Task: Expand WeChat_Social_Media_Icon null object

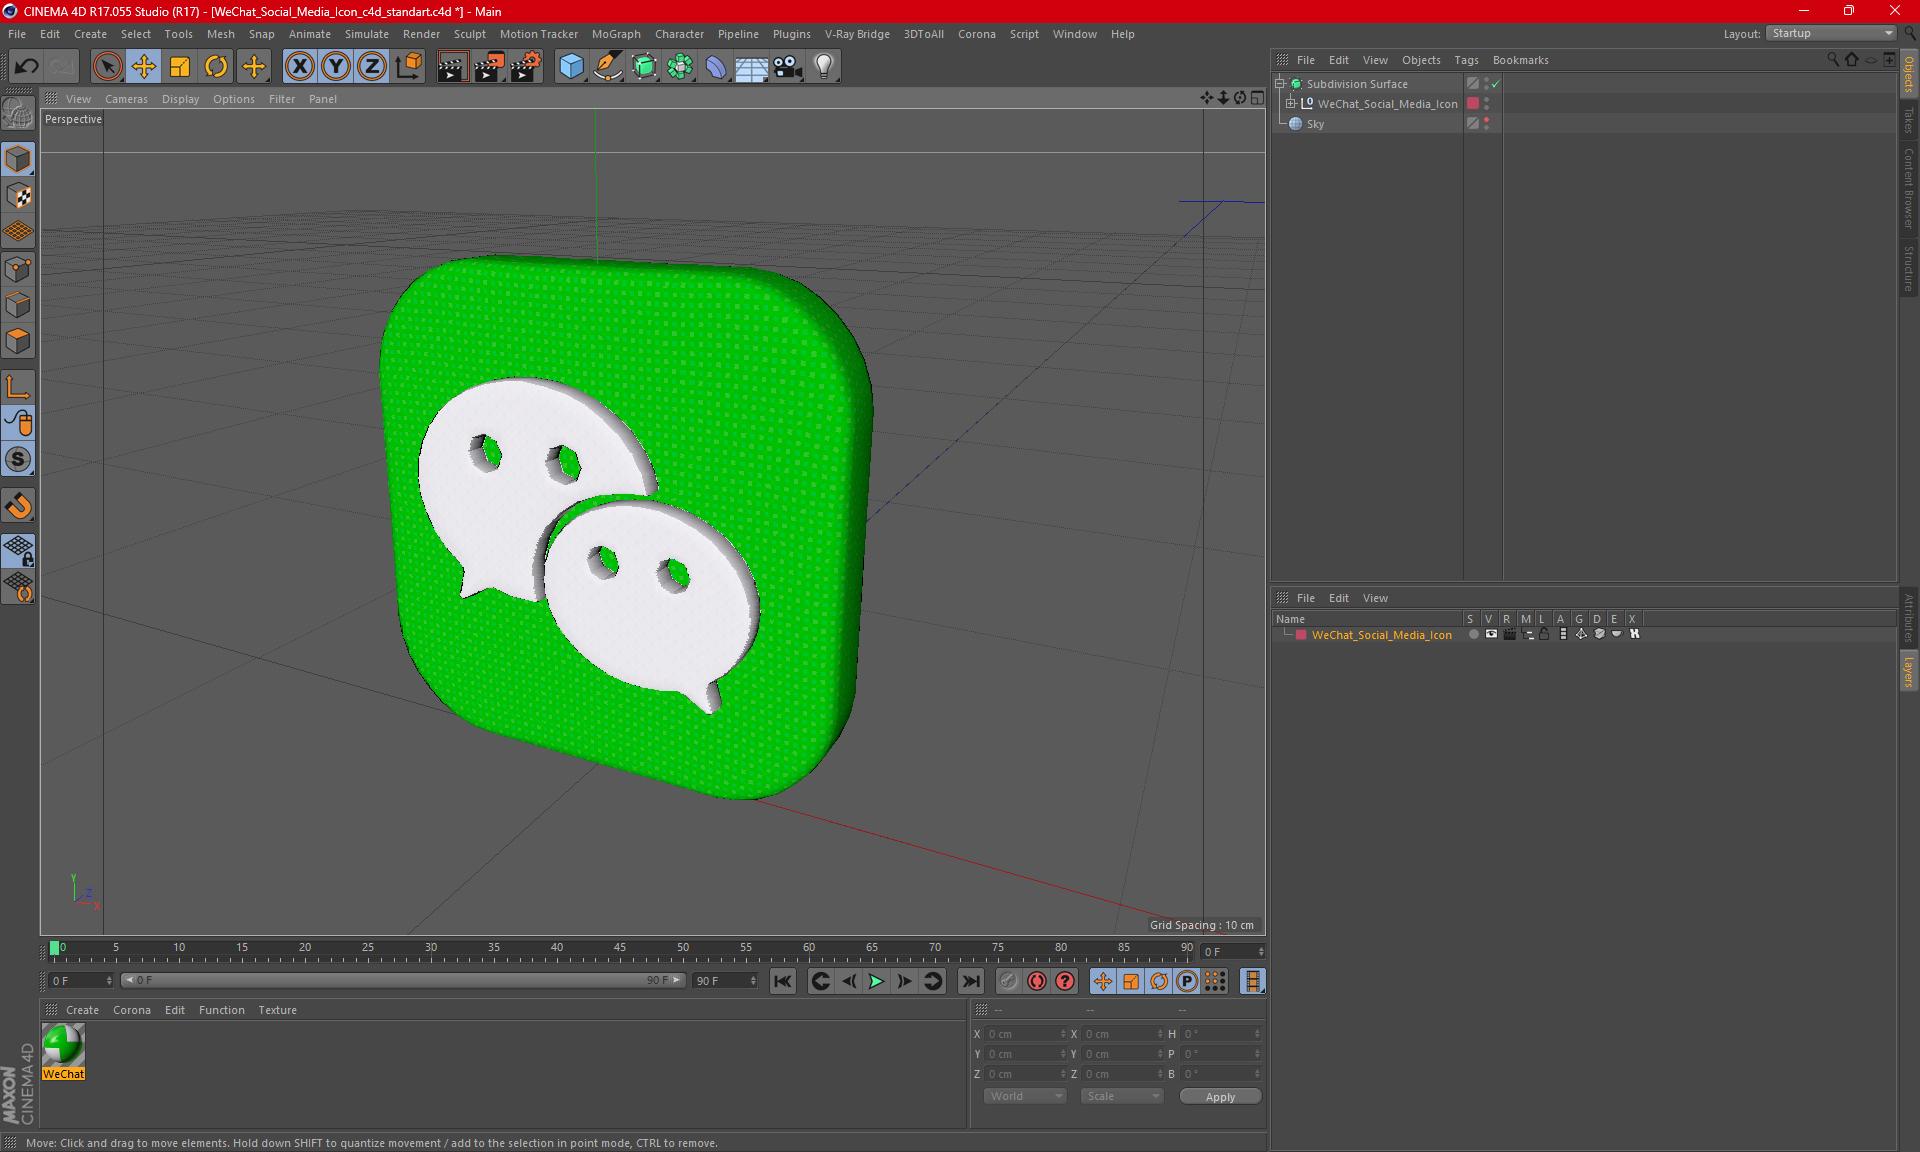Action: point(1290,103)
